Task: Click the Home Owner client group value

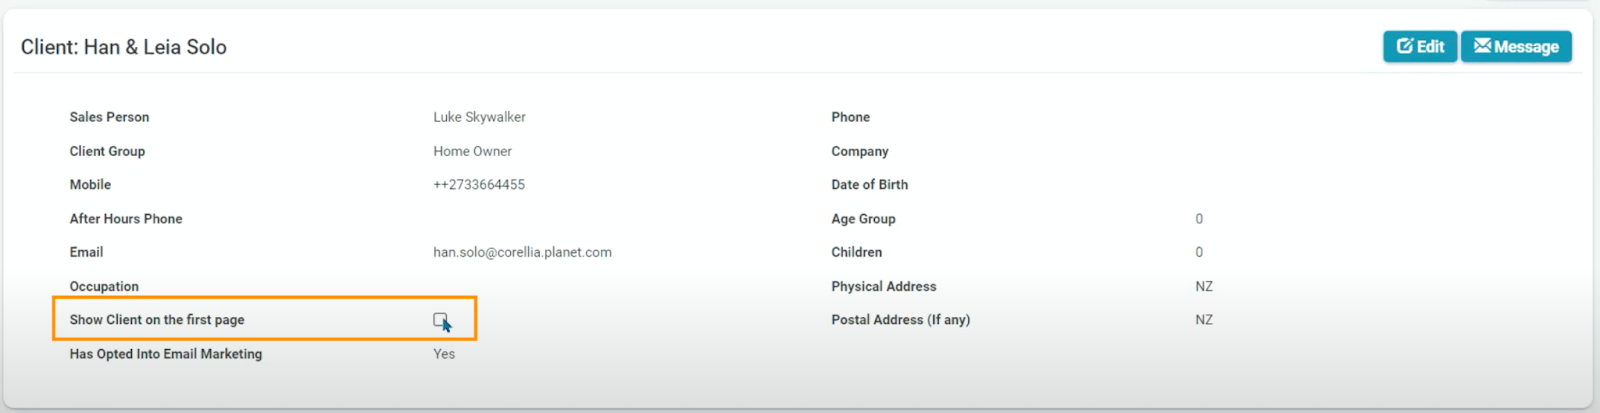Action: [472, 151]
